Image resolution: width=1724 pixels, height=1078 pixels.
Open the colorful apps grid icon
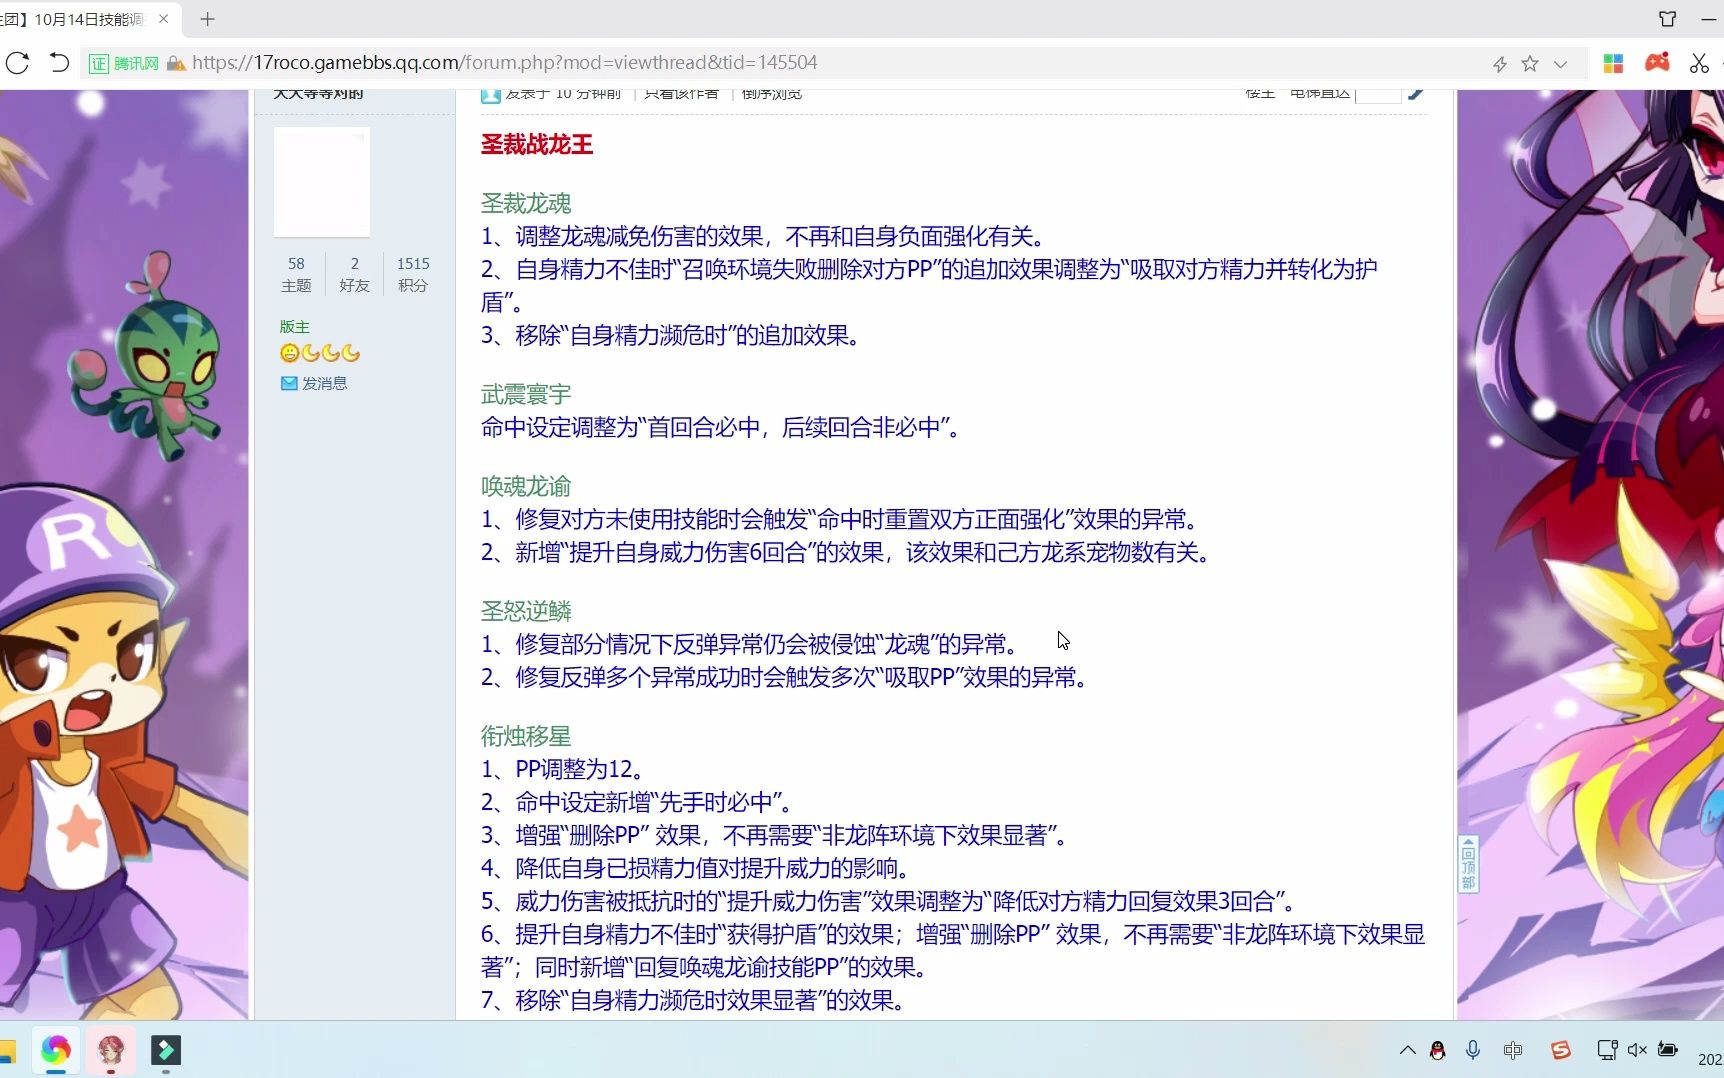coord(1613,63)
